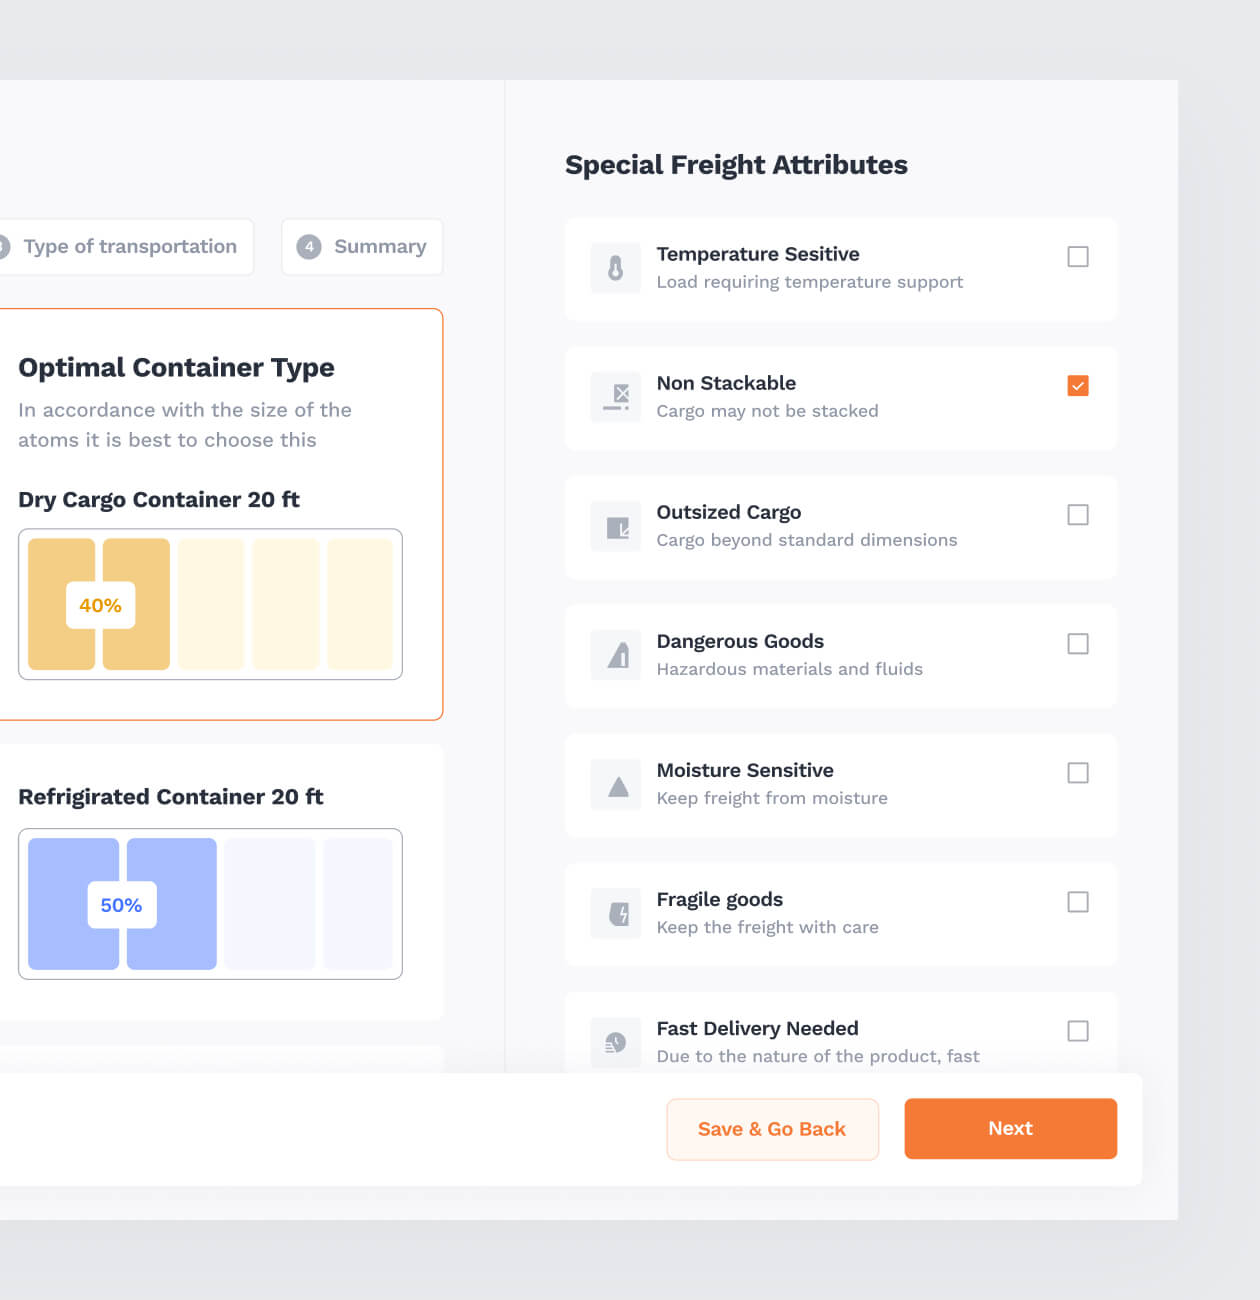This screenshot has width=1260, height=1300.
Task: Check the Fragile goods checkbox
Action: [x=1077, y=902]
